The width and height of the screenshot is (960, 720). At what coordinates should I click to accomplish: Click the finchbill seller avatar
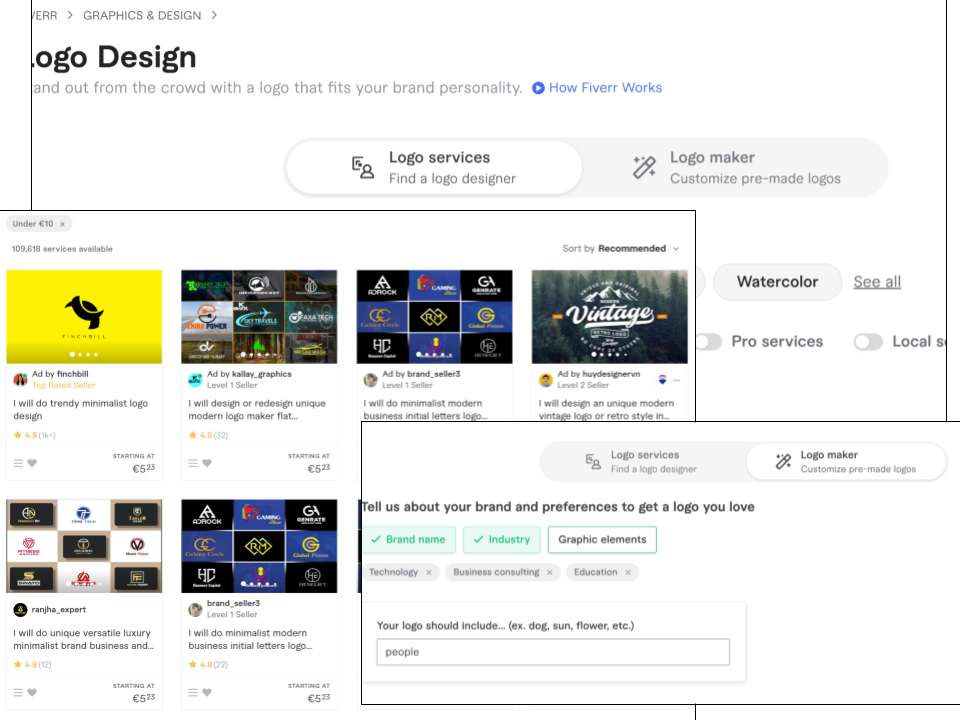pyautogui.click(x=20, y=380)
